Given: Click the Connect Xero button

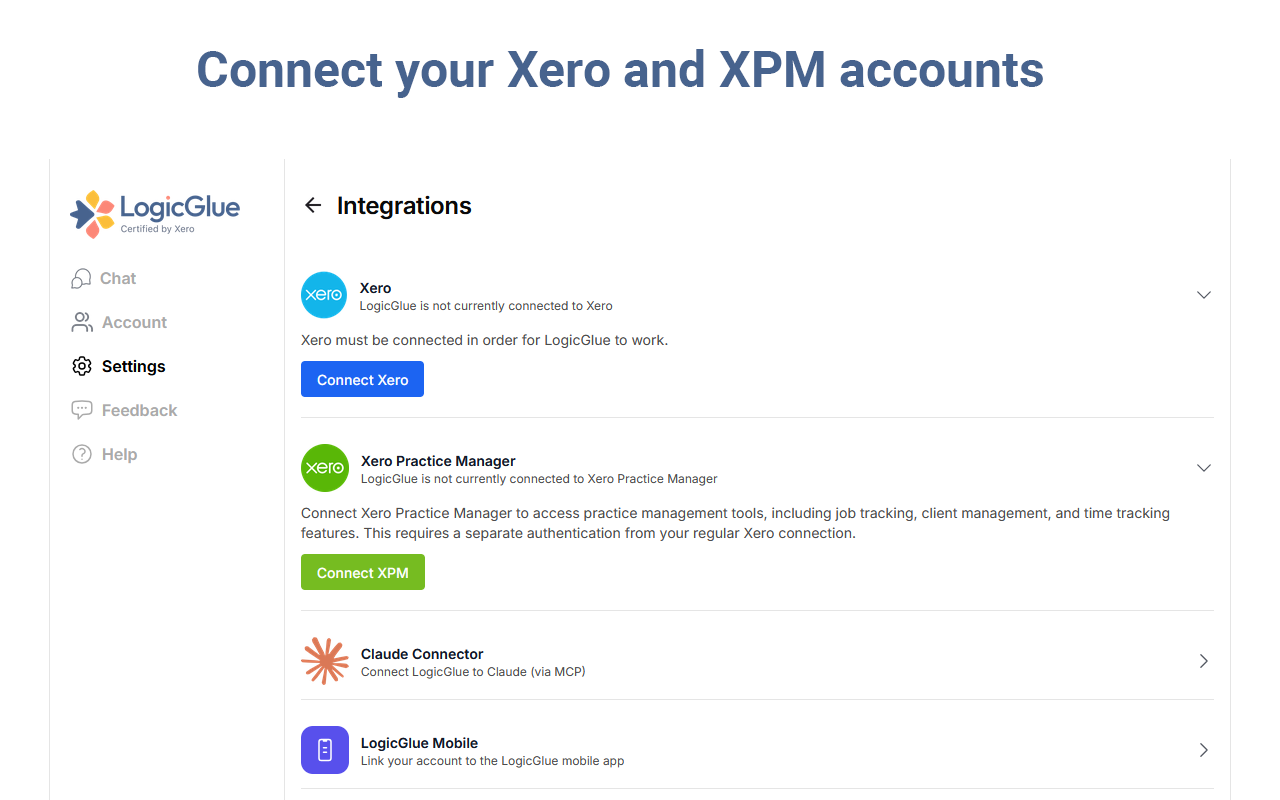Looking at the screenshot, I should tap(362, 379).
